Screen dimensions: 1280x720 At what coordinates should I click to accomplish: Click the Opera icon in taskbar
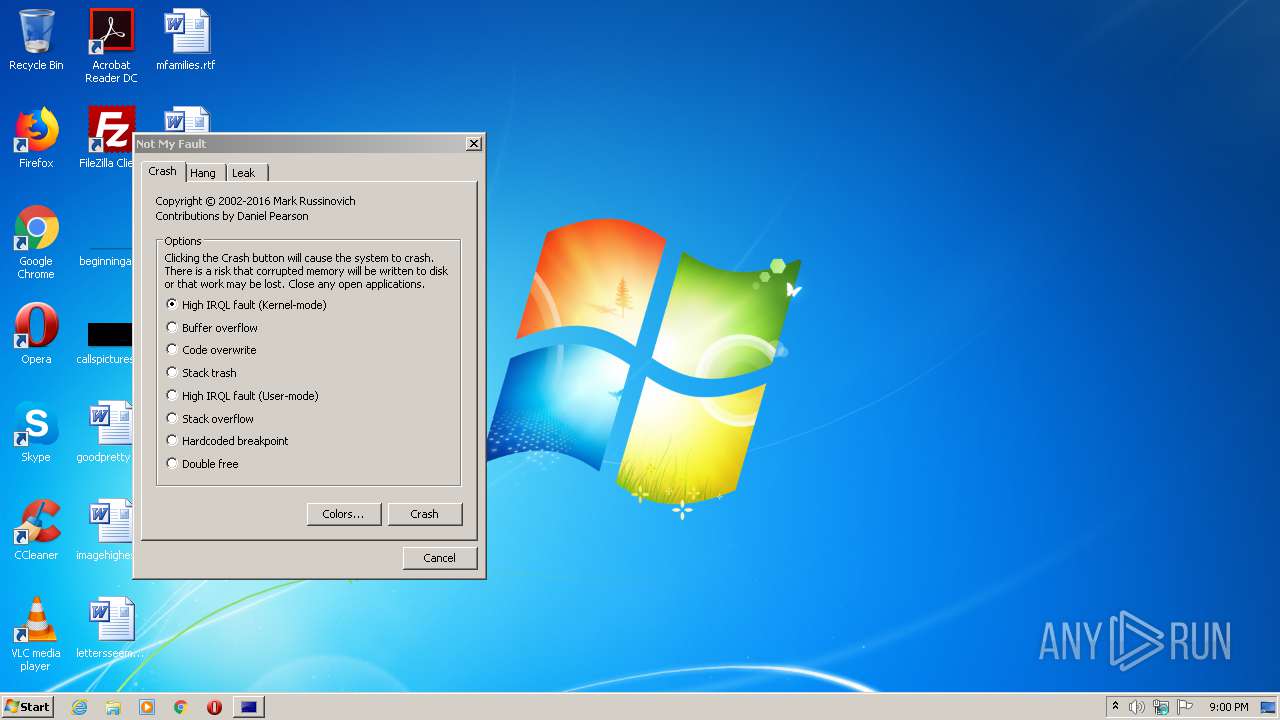214,707
